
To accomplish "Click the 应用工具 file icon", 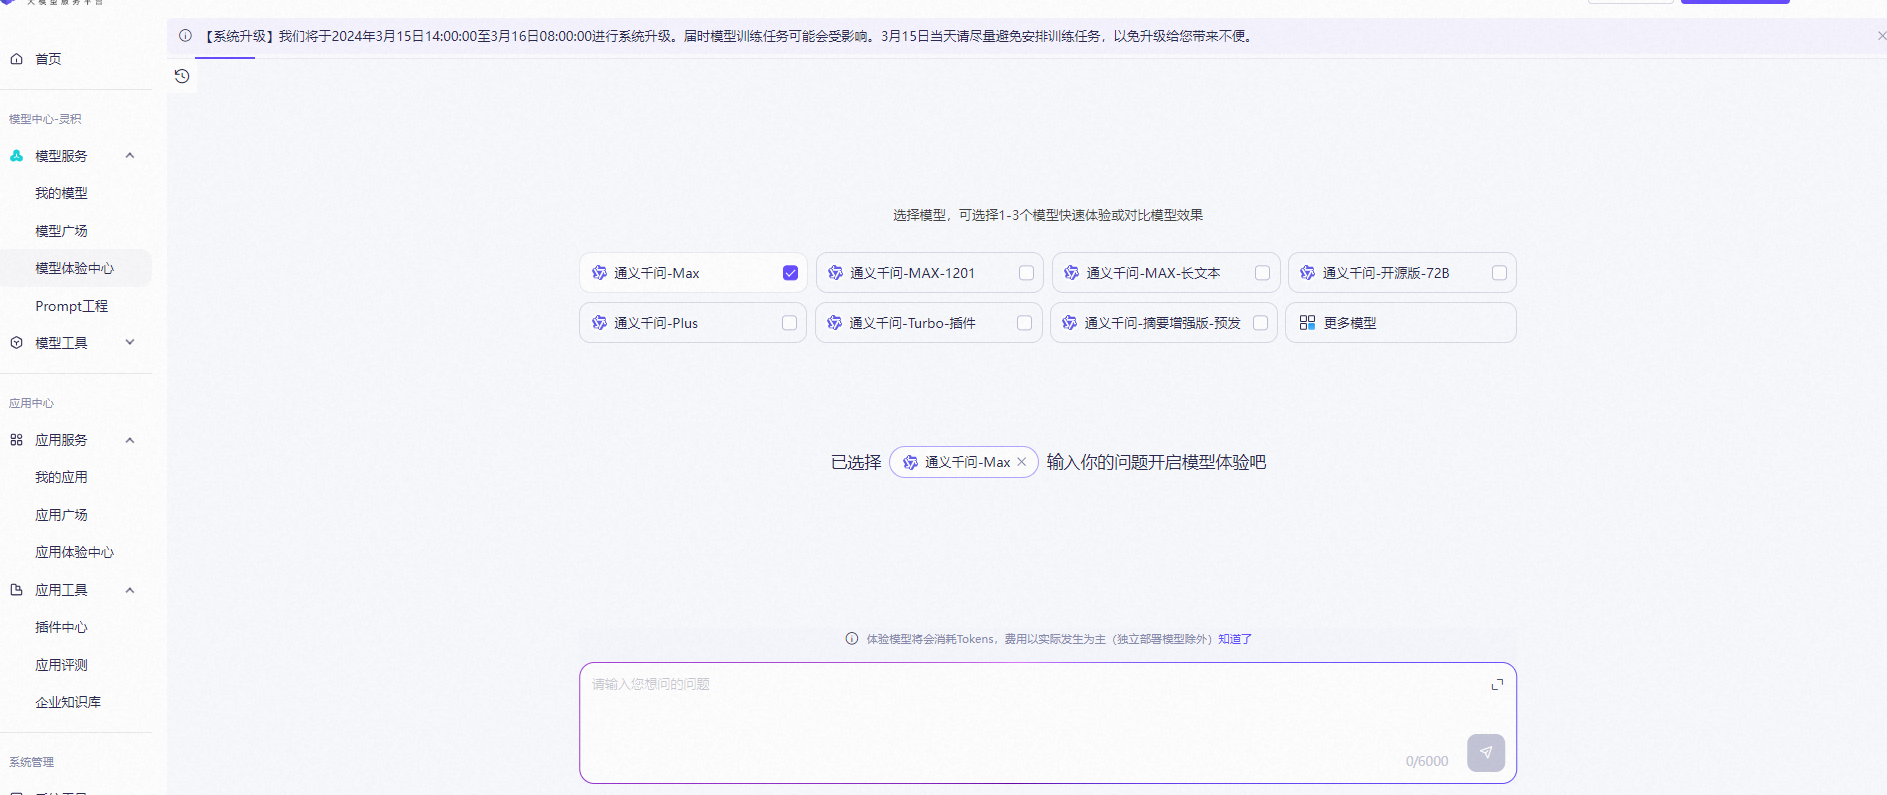I will click(16, 590).
